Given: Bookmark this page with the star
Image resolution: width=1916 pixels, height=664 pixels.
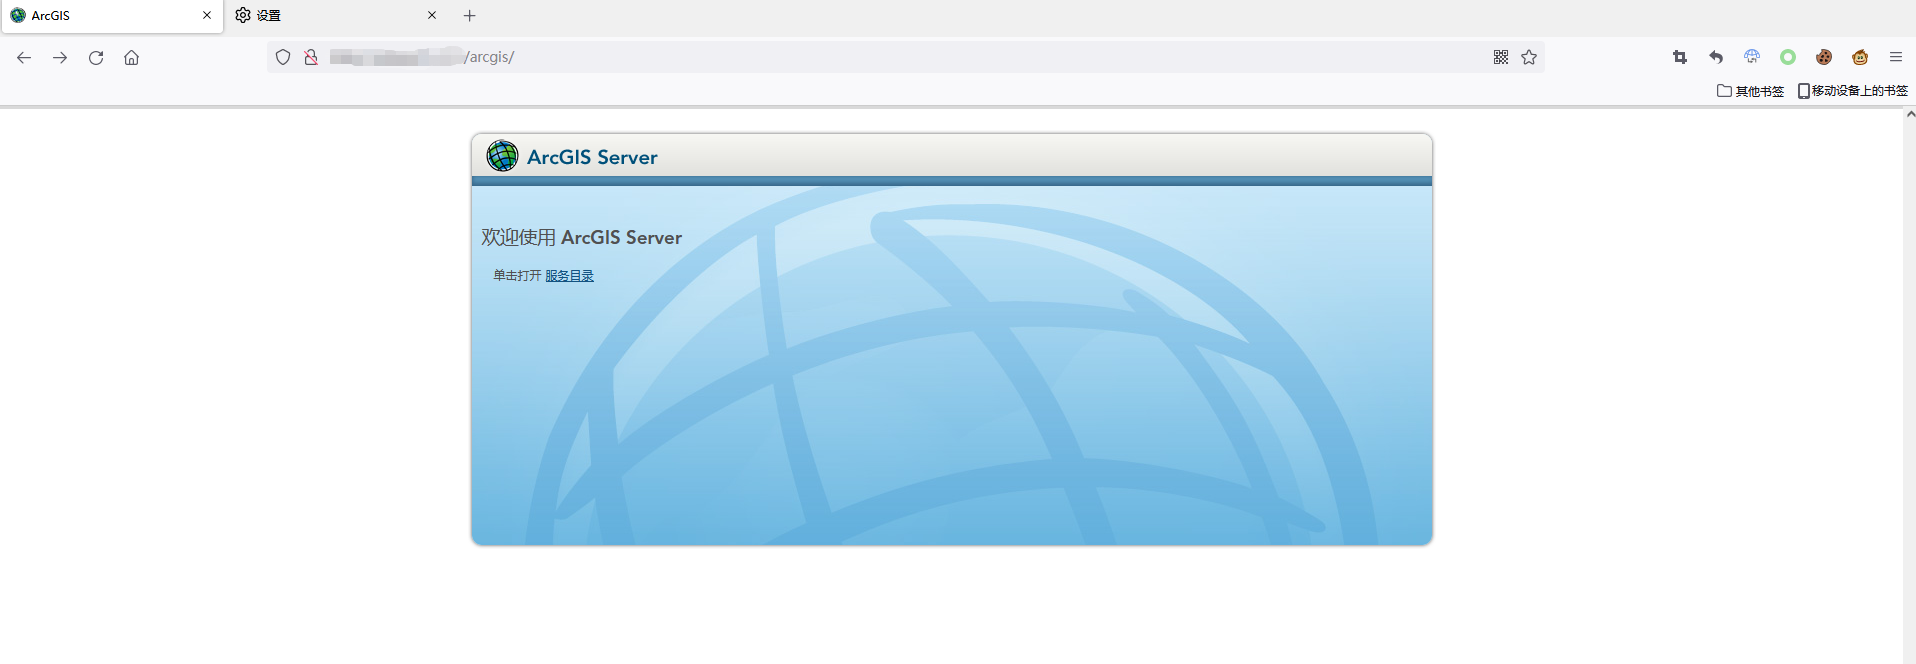Looking at the screenshot, I should (1529, 58).
